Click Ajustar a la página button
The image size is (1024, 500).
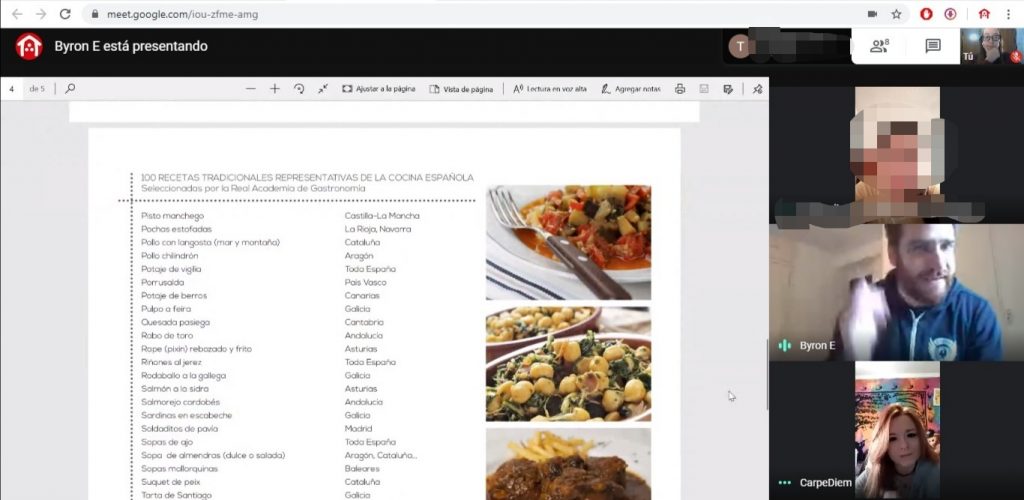(x=378, y=89)
